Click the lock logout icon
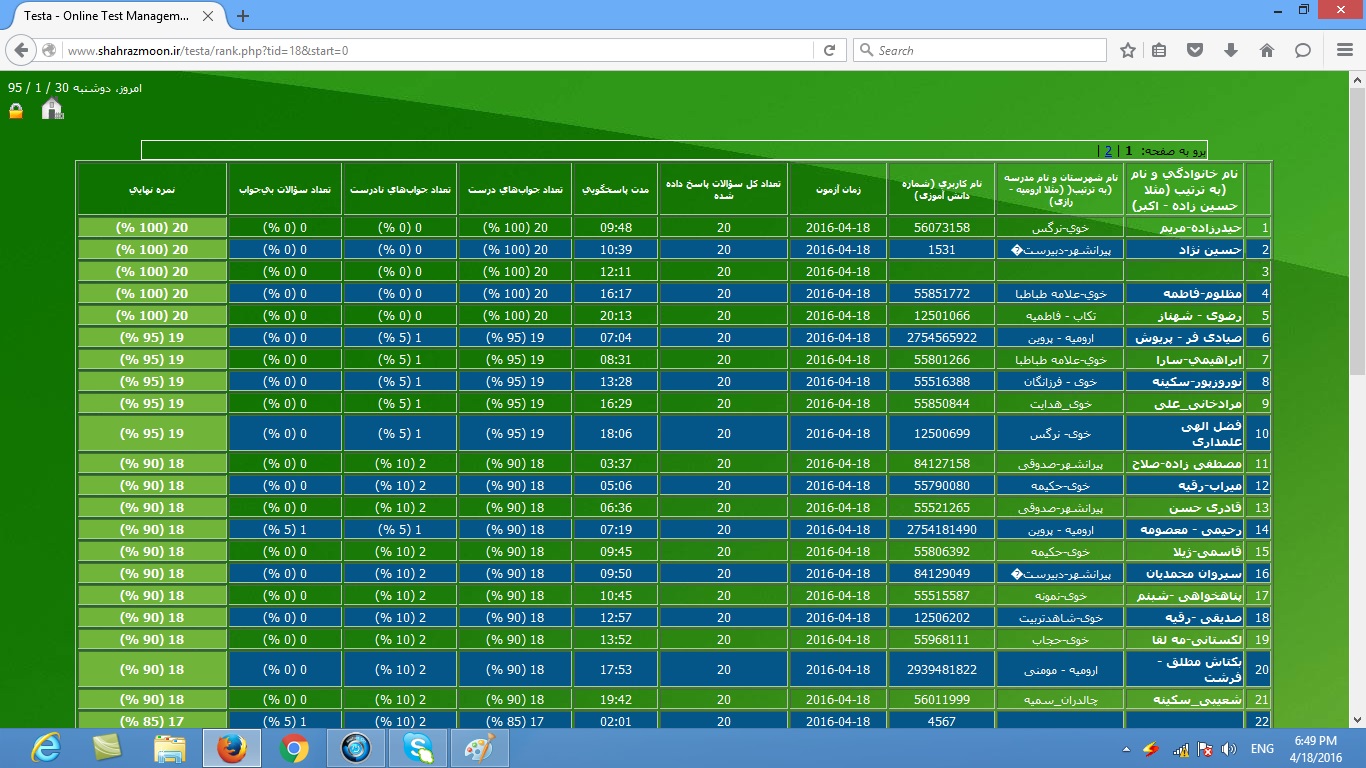Image resolution: width=1366 pixels, height=768 pixels. [16, 111]
